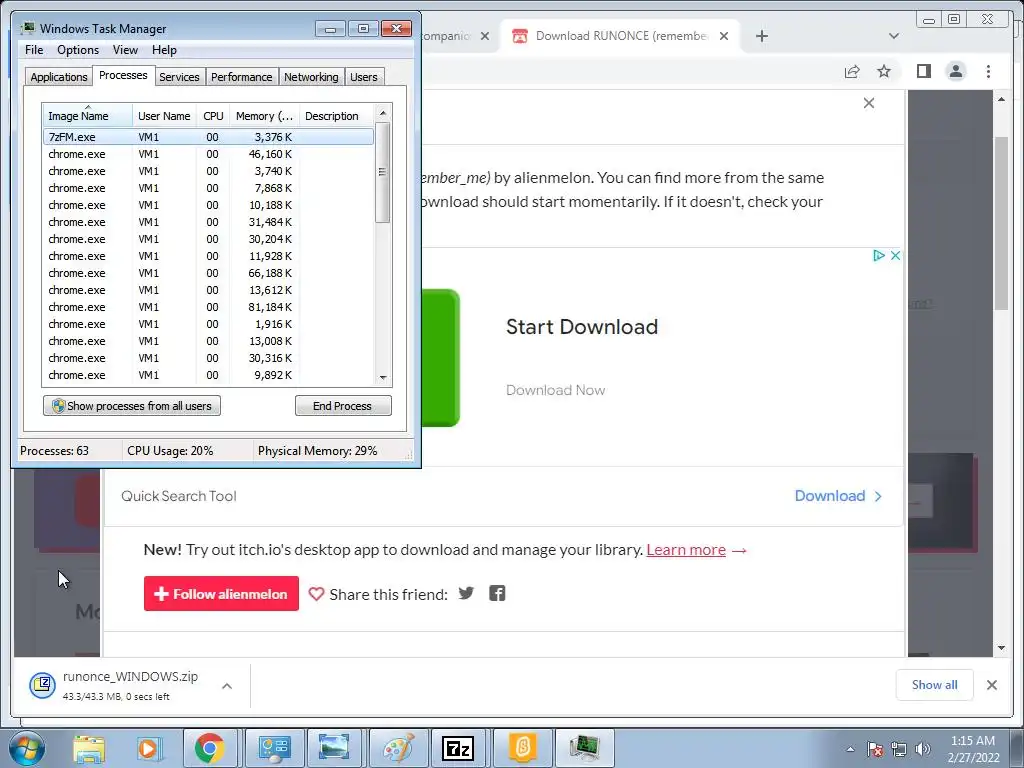1024x768 pixels.
Task: Show hidden system tray icons
Action: point(850,749)
